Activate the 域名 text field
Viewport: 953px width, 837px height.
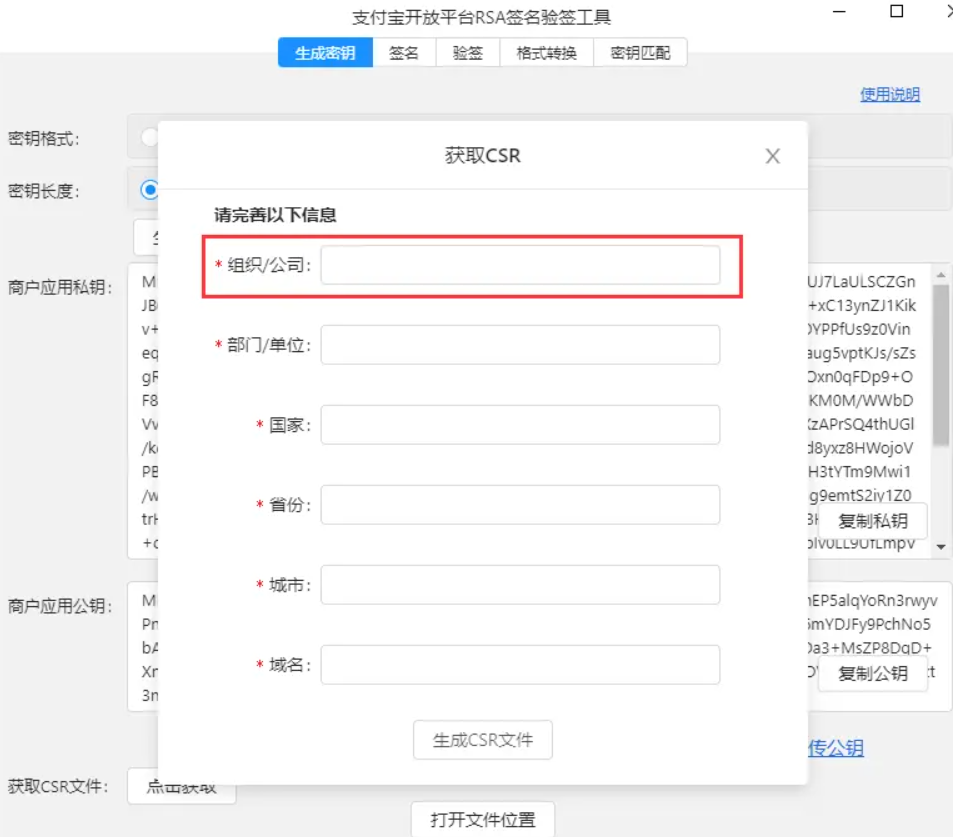click(520, 664)
